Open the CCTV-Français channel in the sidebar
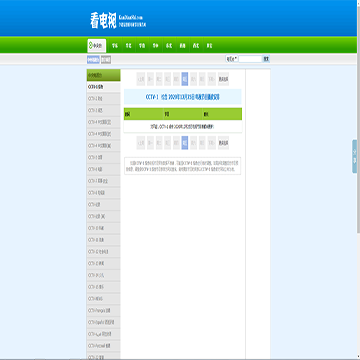The height and width of the screenshot is (360, 360). [103, 311]
